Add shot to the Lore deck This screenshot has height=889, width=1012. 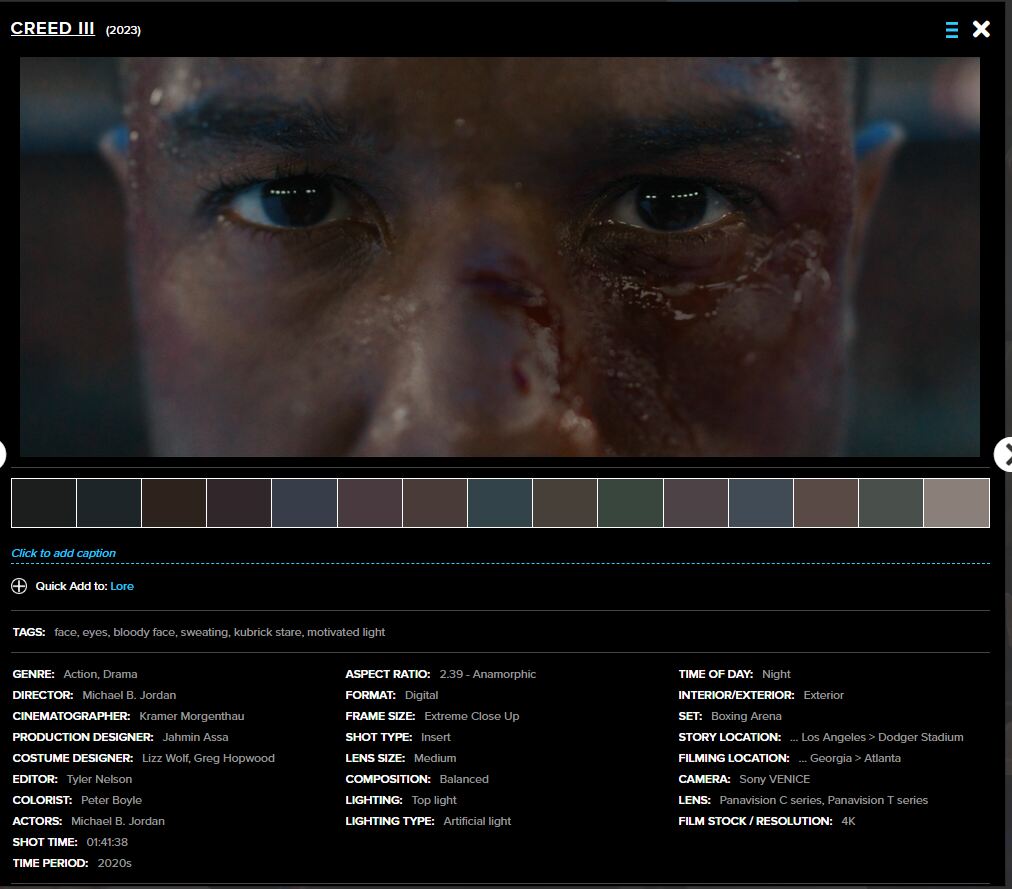122,586
